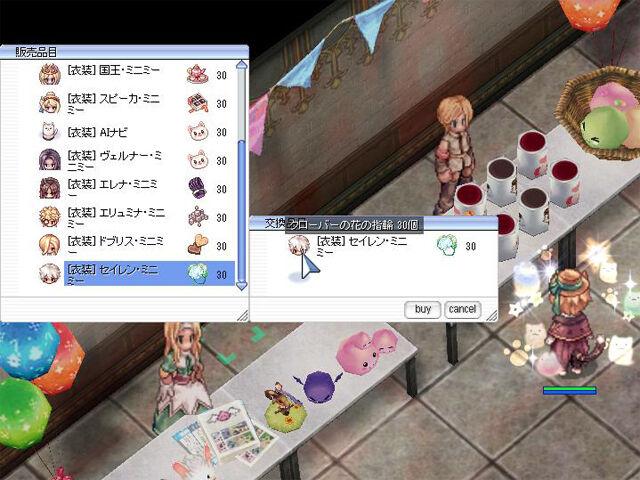640x480 pixels.
Task: Click the green Poring in the basket
Action: [x=604, y=127]
